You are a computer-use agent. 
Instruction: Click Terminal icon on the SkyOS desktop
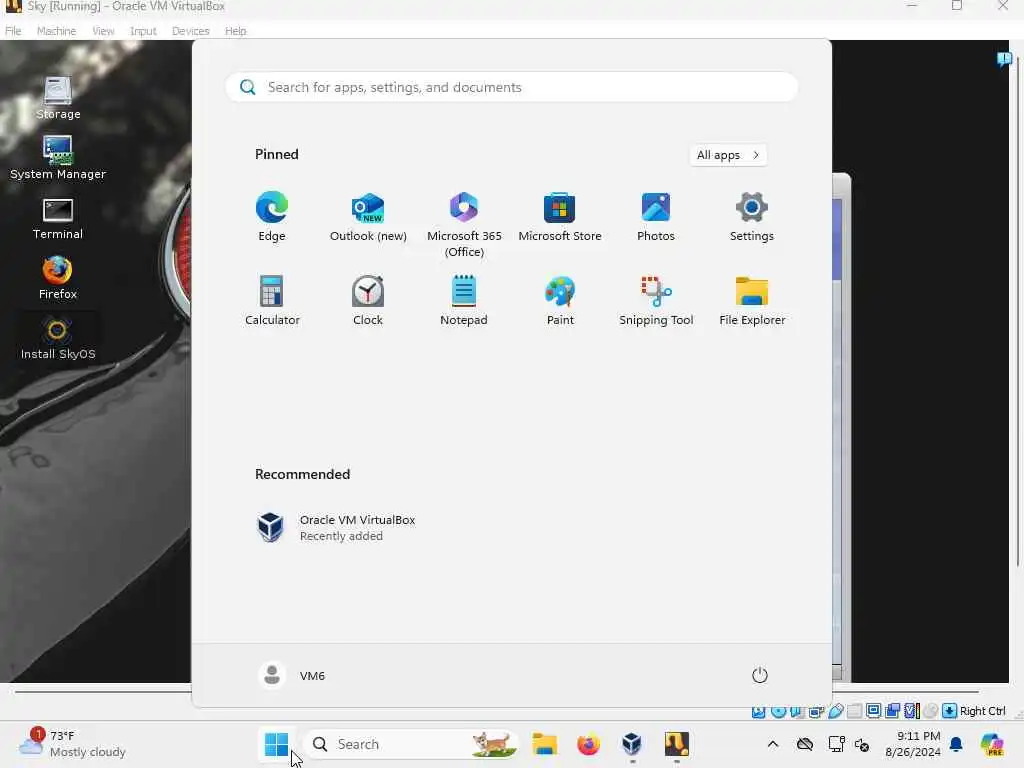tap(57, 219)
